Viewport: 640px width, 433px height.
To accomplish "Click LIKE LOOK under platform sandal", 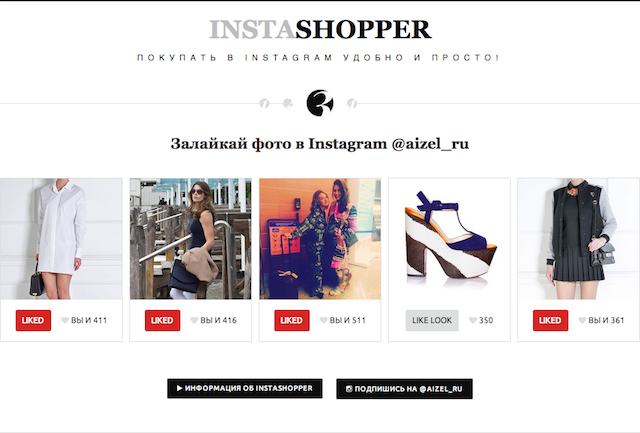I will point(432,320).
